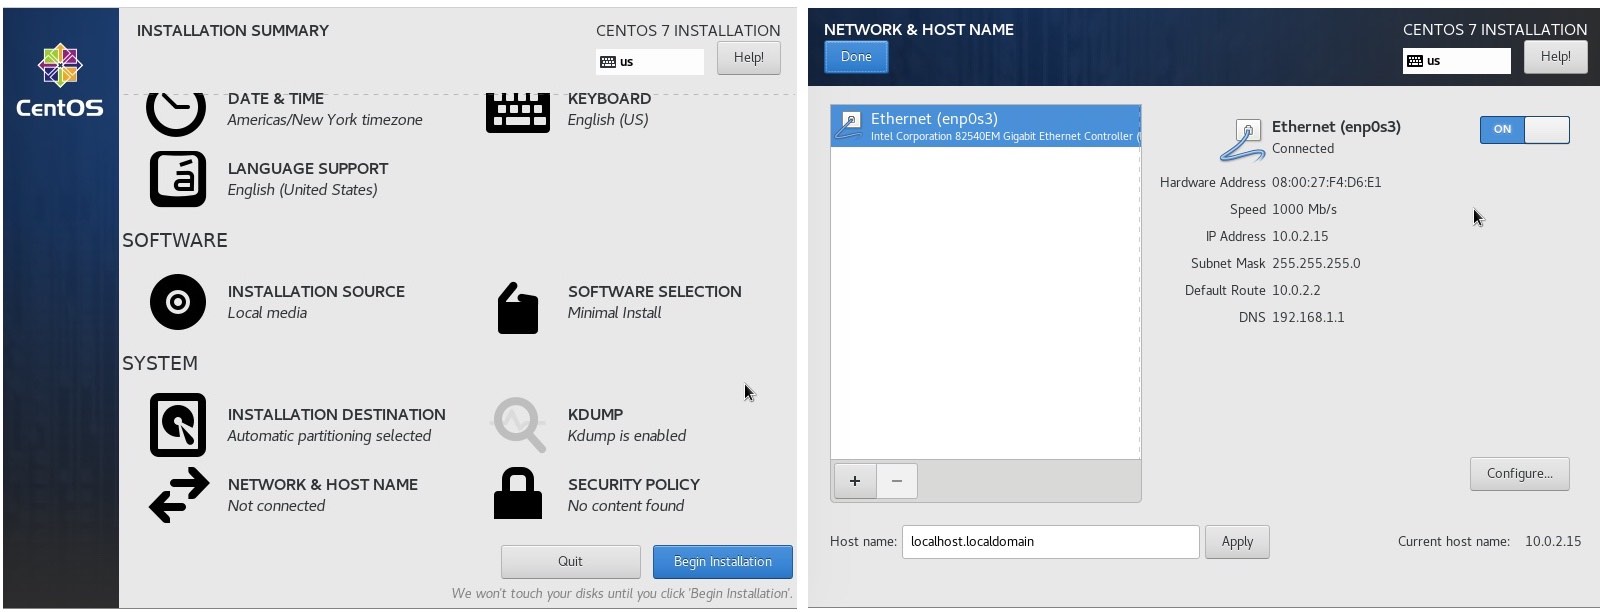Screen dimensions: 1606x612
Task: Click Apply next to the host name
Action: [x=1237, y=542]
